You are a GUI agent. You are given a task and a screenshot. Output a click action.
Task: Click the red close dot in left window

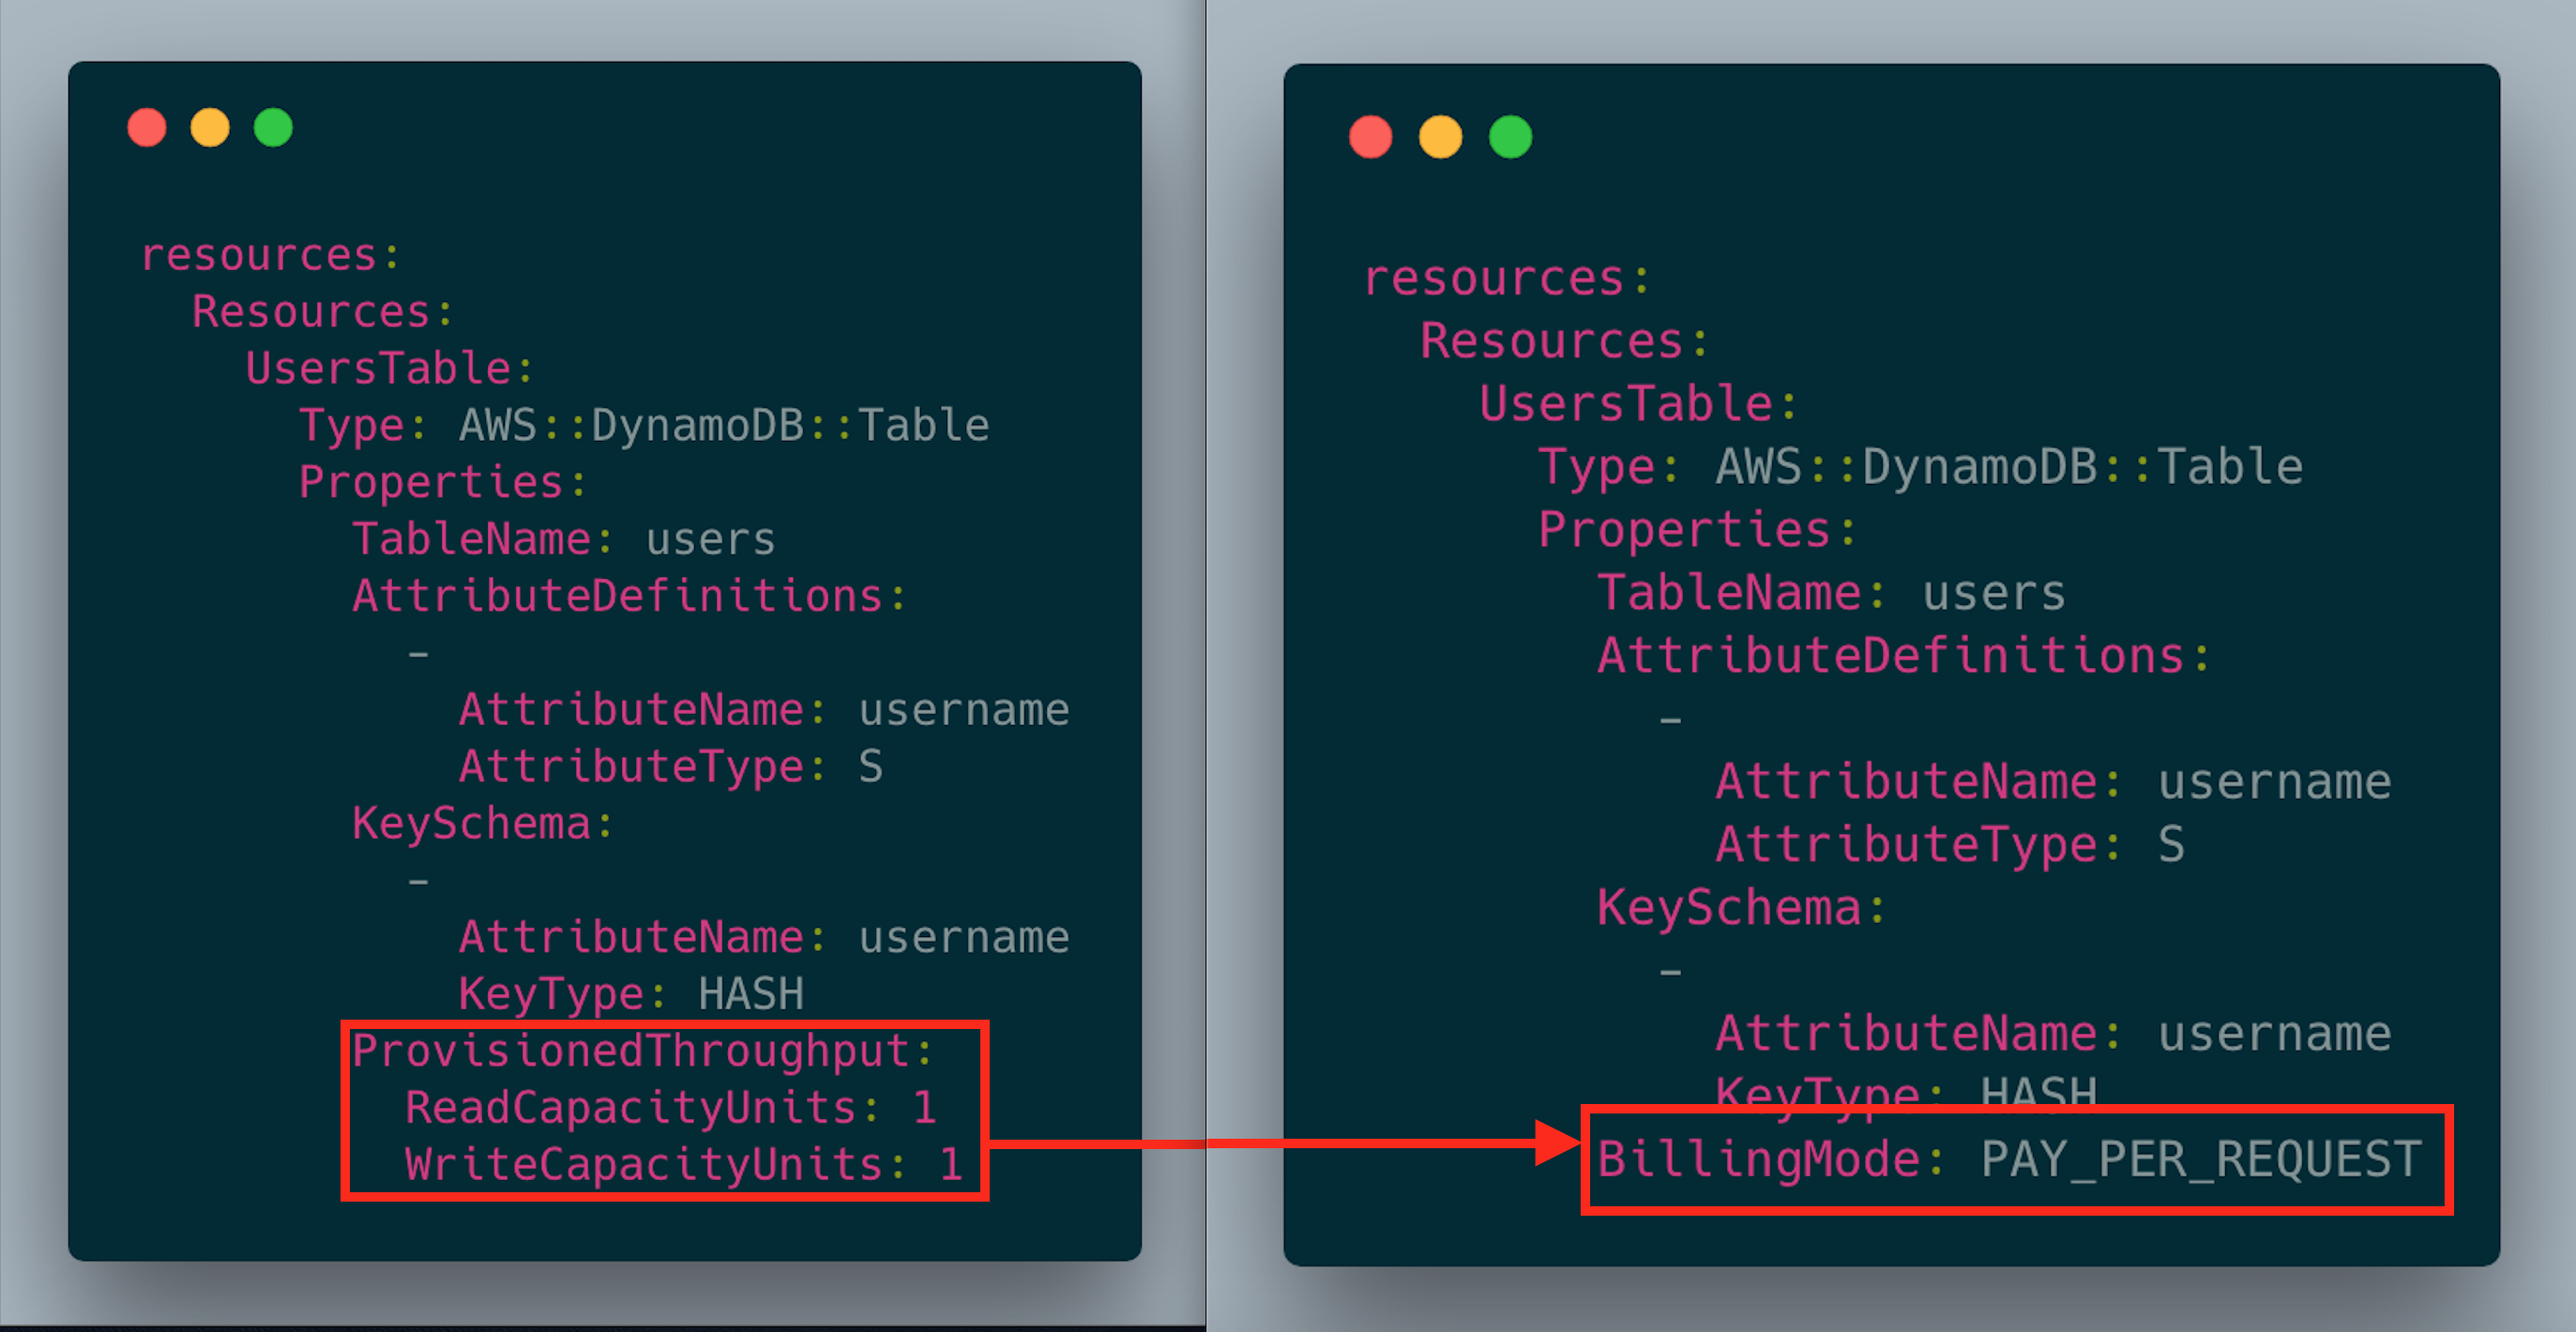pos(147,128)
